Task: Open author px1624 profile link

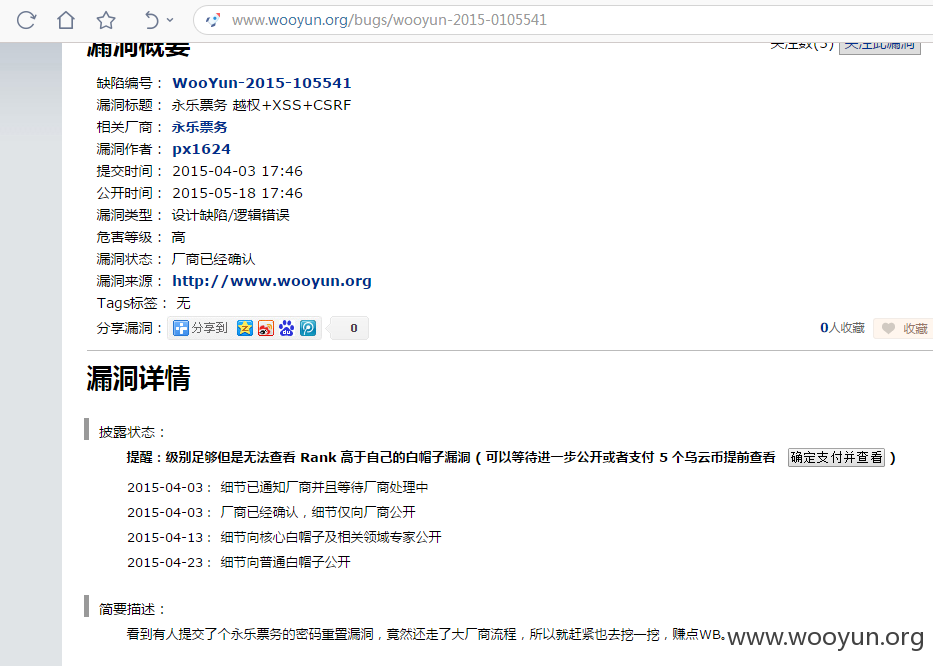Action: (201, 149)
